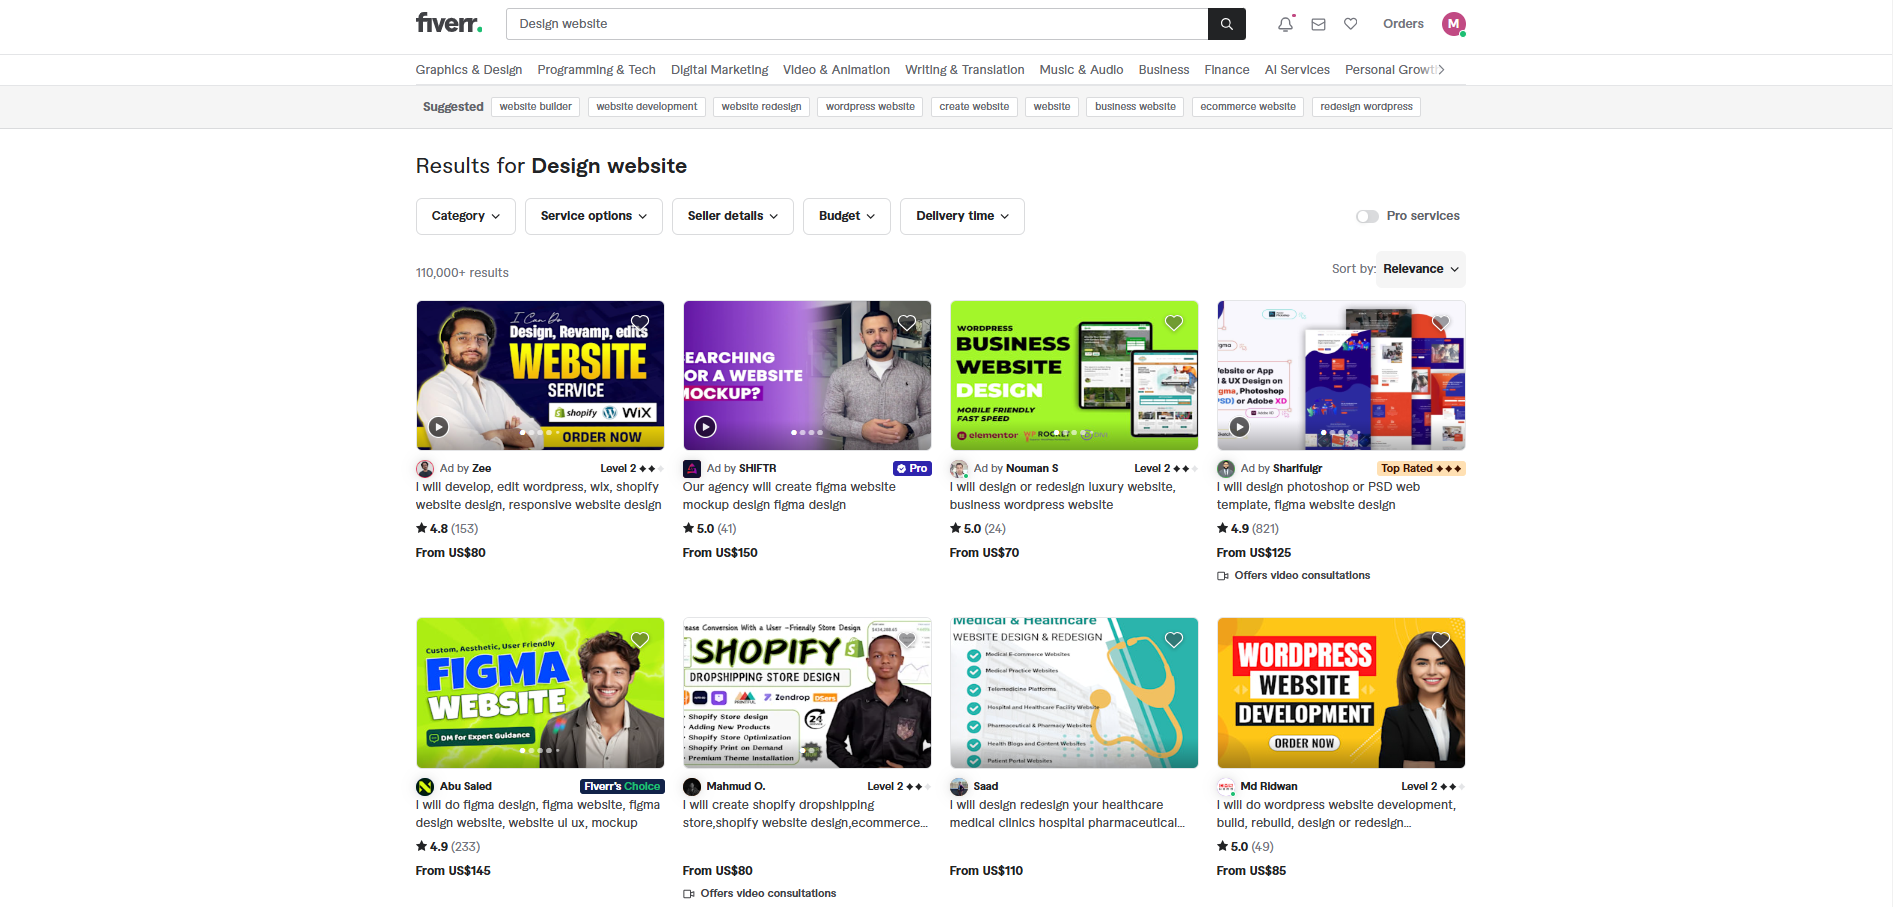Select the website builder suggestion
The height and width of the screenshot is (907, 1893).
(x=536, y=107)
